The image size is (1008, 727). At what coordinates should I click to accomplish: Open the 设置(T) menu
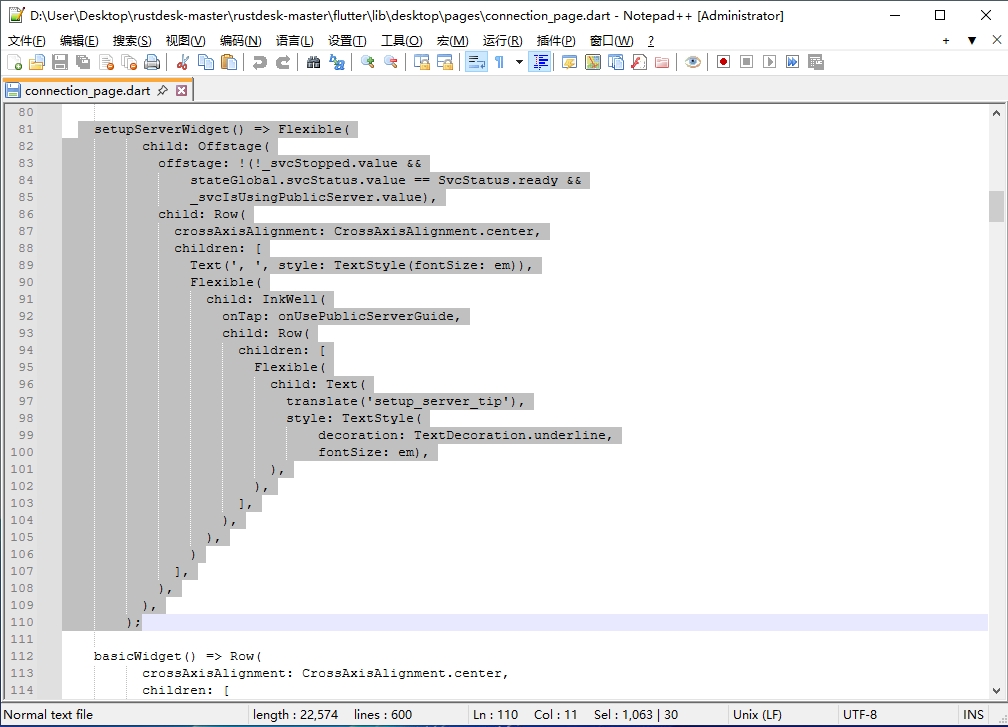347,41
